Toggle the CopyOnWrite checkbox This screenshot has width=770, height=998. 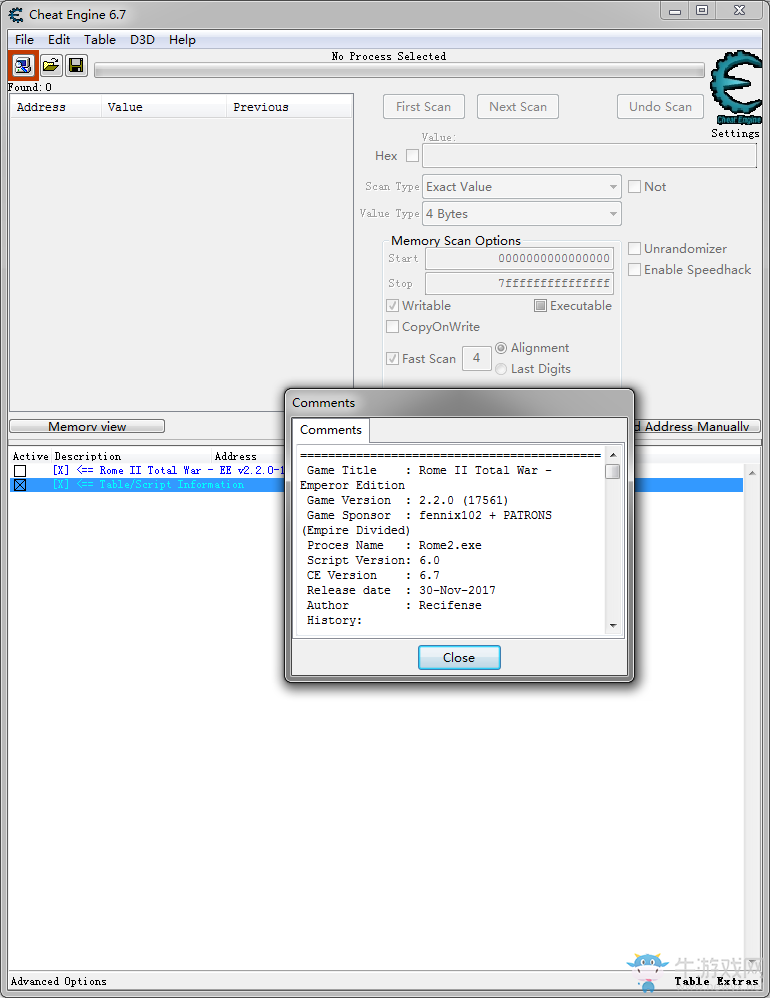coord(393,327)
